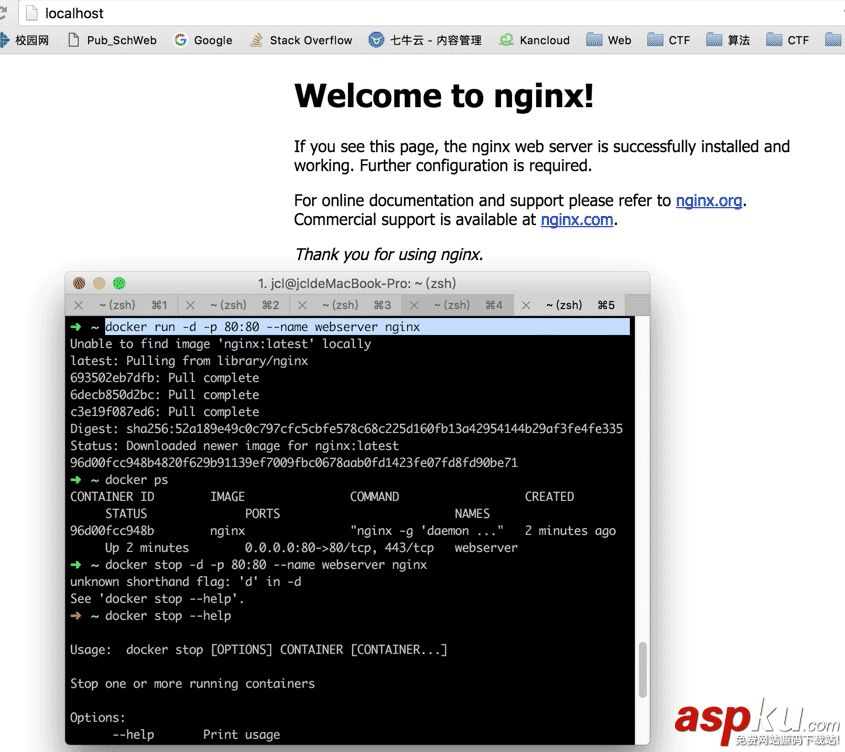This screenshot has width=845, height=752.
Task: Click the terminal window scrollbar thumb
Action: pos(642,670)
